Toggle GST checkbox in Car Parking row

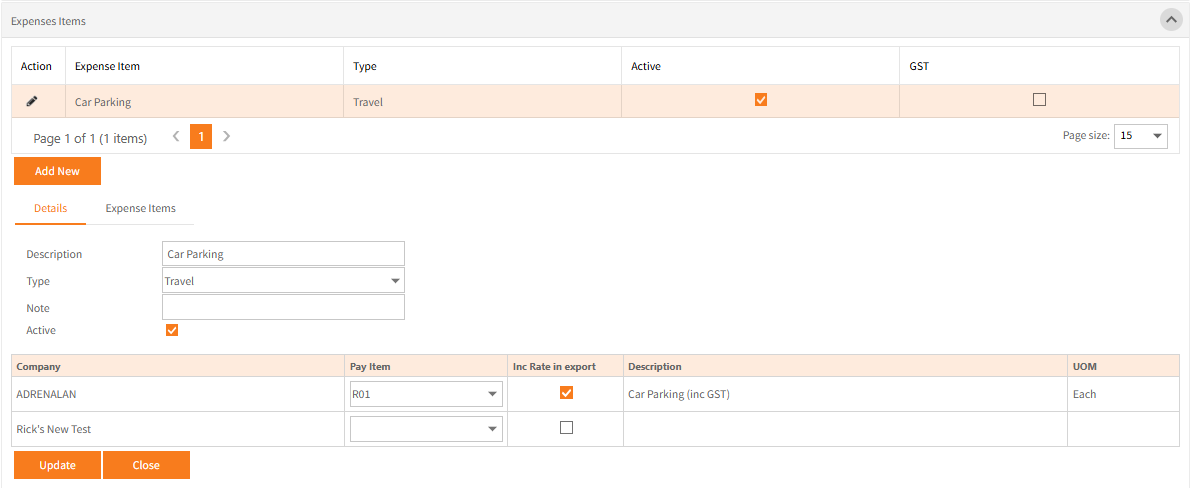1039,100
